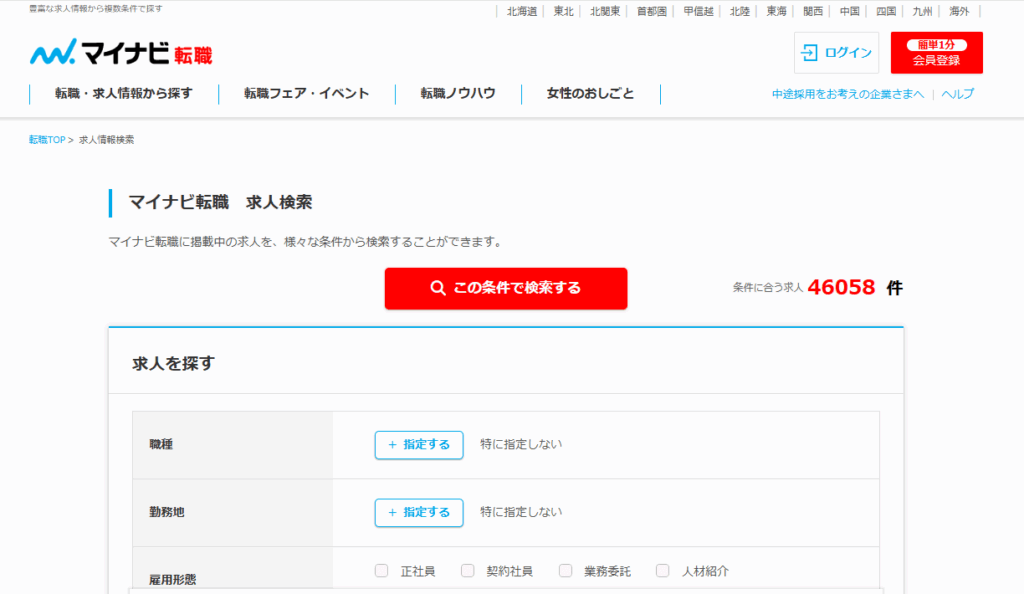This screenshot has height=594, width=1024.
Task: Open 転職フェア・イベント menu
Action: pyautogui.click(x=306, y=94)
